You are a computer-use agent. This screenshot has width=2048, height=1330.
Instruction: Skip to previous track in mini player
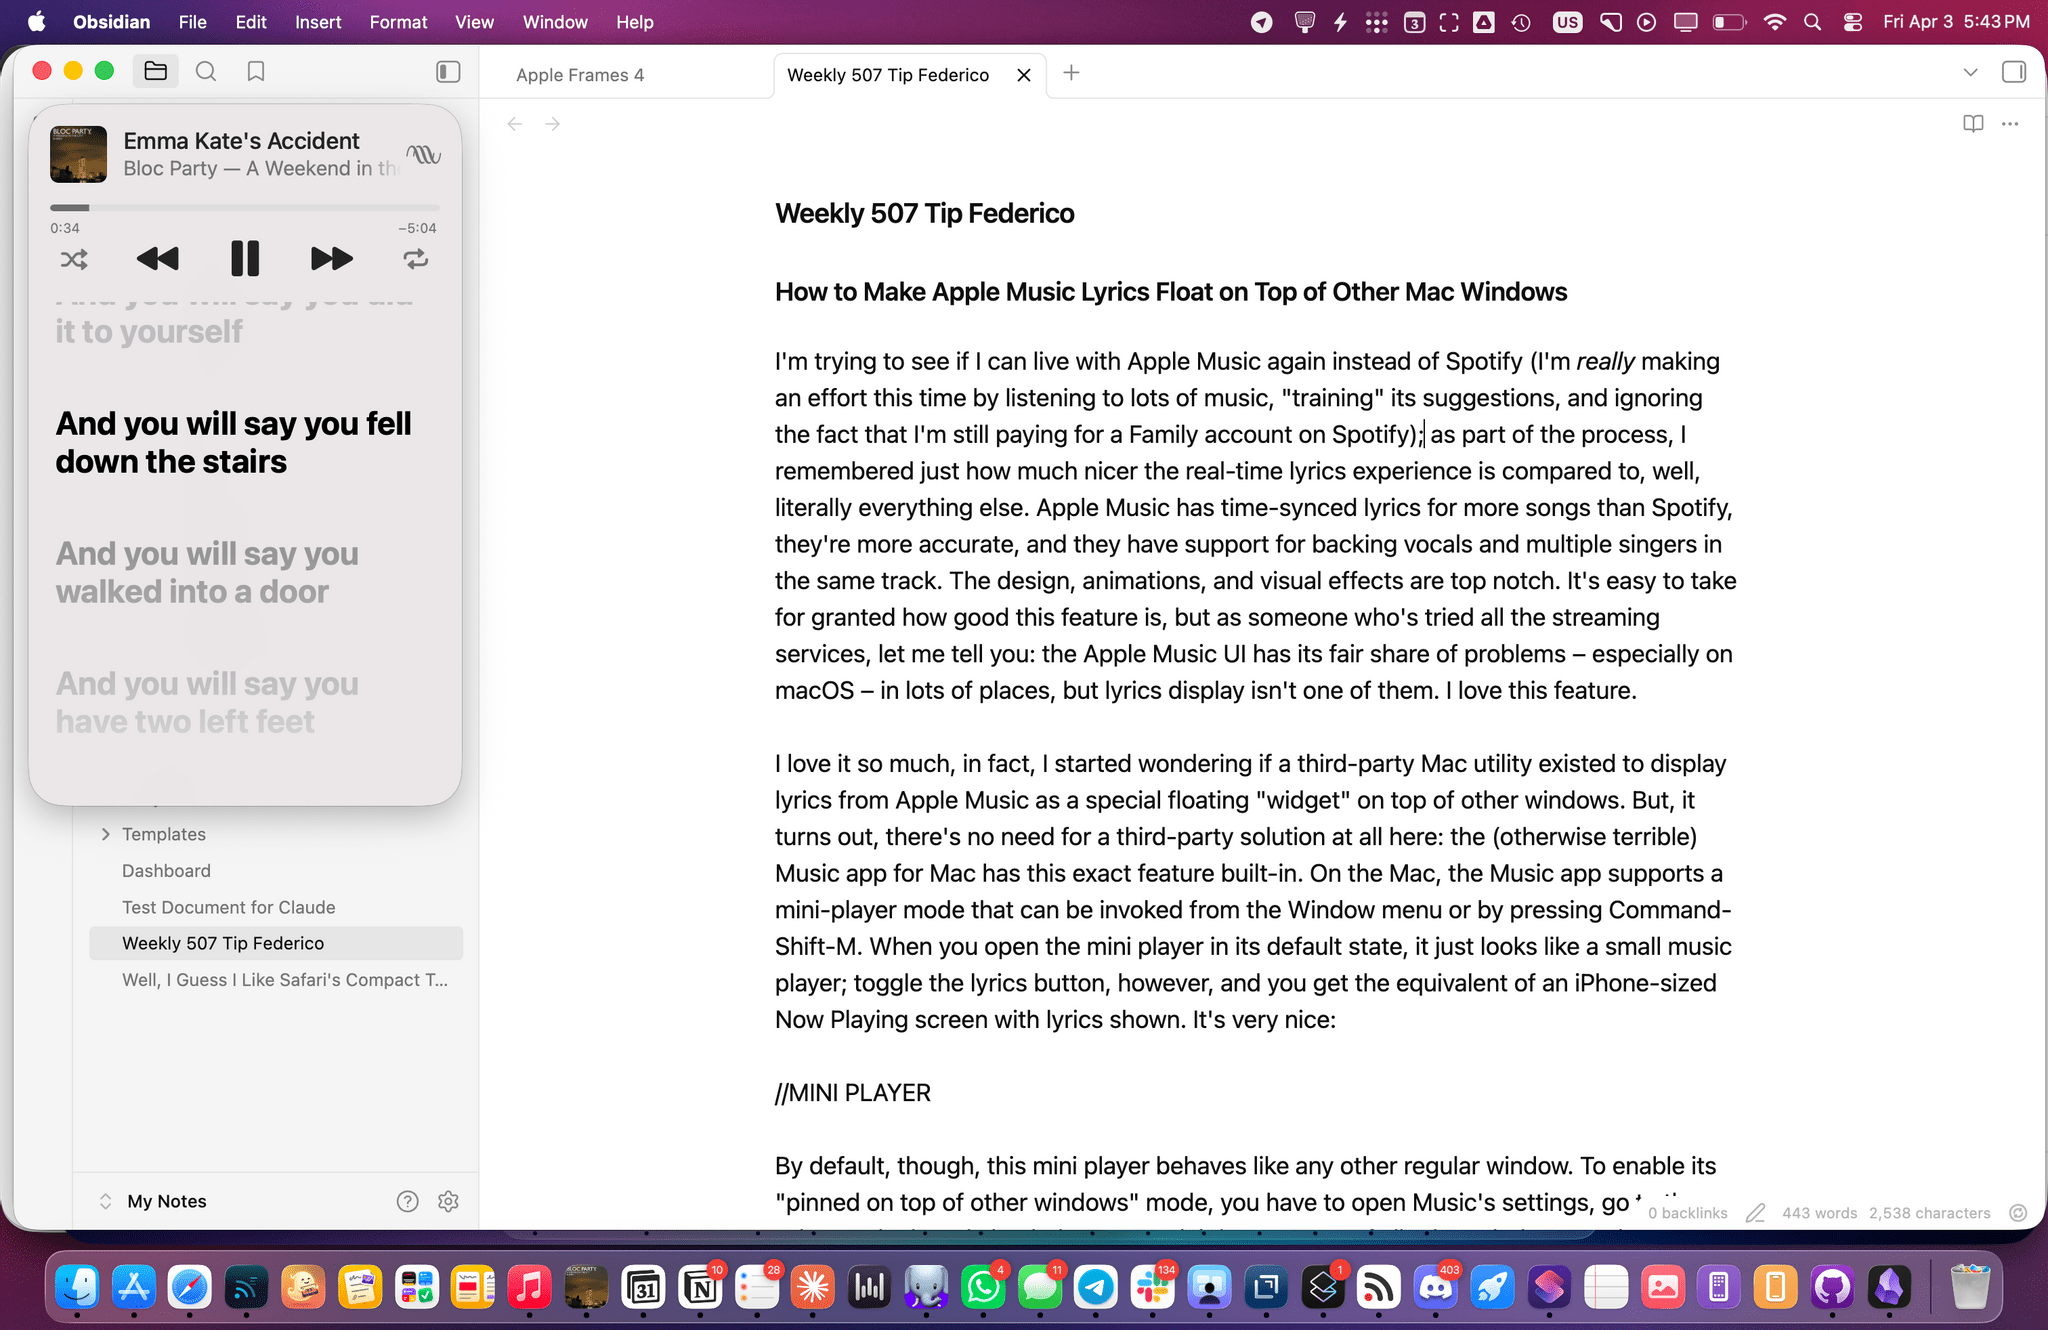158,259
